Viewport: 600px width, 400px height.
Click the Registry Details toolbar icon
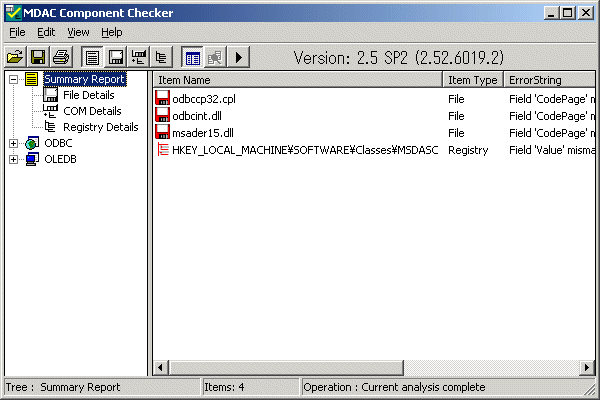(160, 58)
